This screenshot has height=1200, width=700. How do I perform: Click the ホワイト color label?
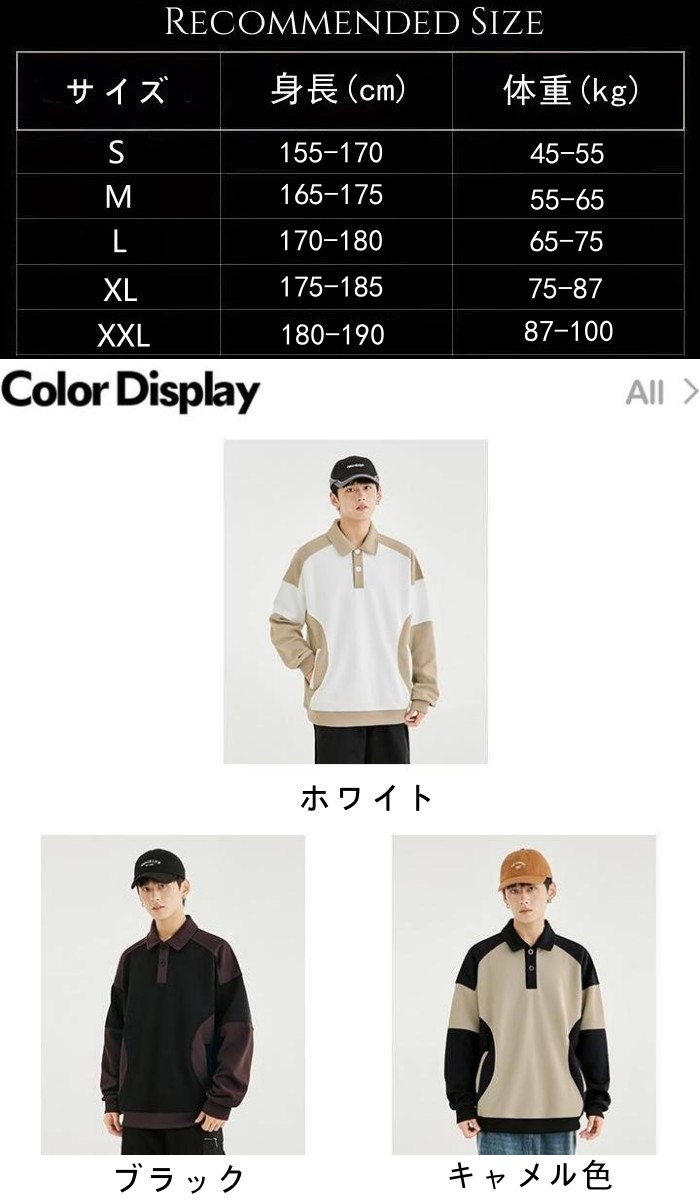tap(366, 798)
